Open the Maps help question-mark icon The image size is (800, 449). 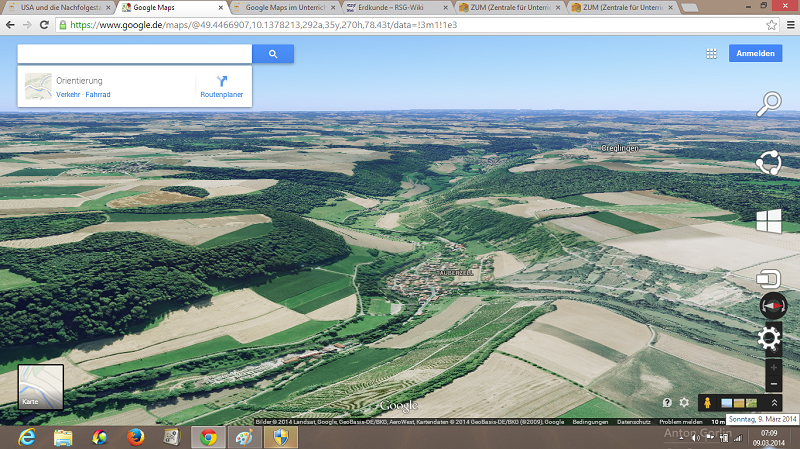pyautogui.click(x=667, y=403)
